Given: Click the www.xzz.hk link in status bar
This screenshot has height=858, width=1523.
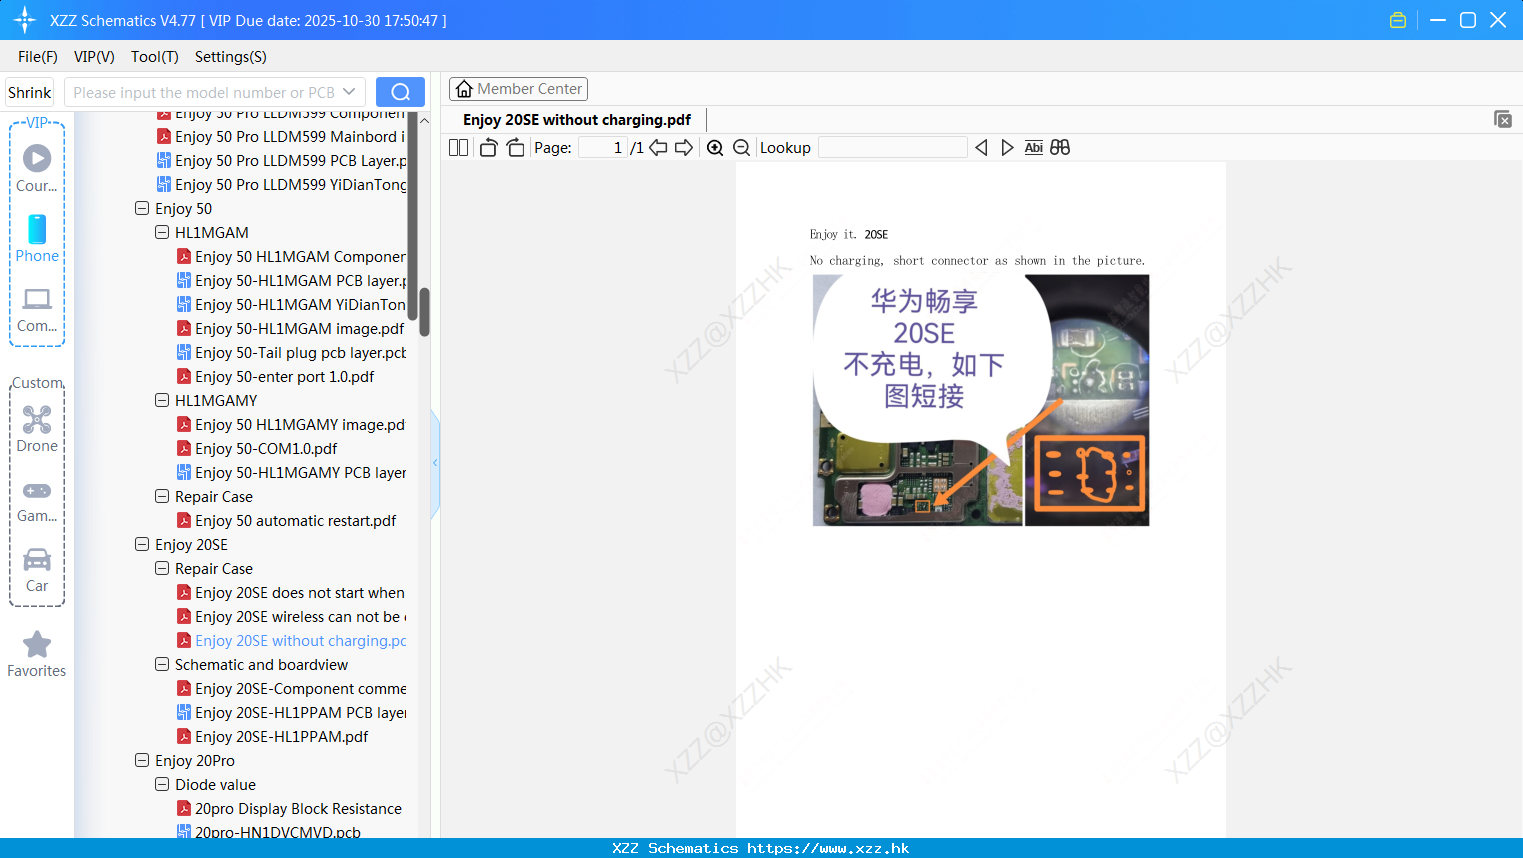Looking at the screenshot, I should pyautogui.click(x=828, y=848).
